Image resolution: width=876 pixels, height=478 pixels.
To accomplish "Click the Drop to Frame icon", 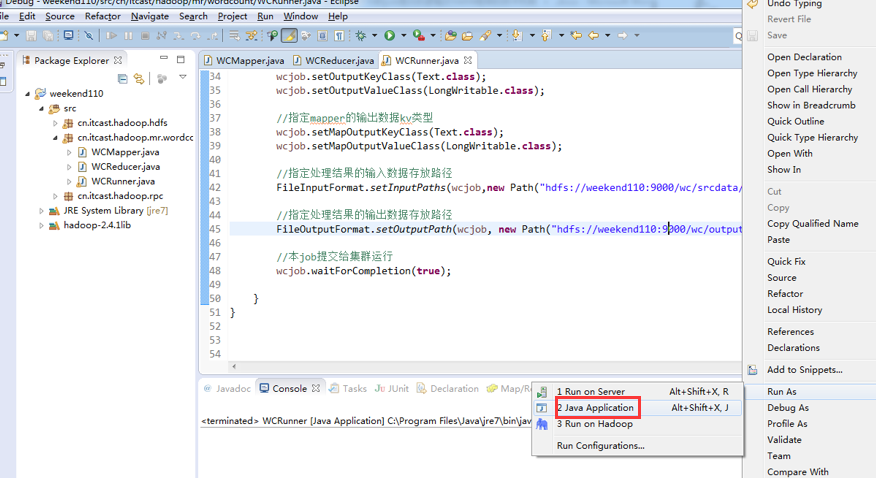I will [235, 36].
